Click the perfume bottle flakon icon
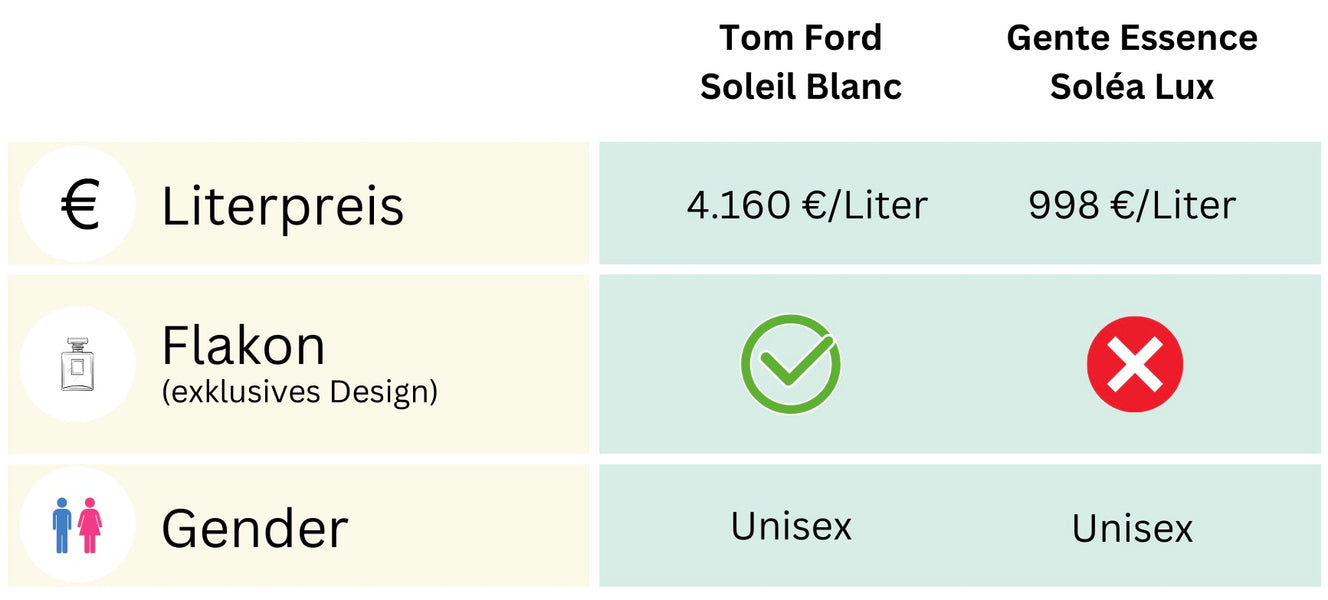Viewport: 1328px width, 600px height. (x=76, y=364)
